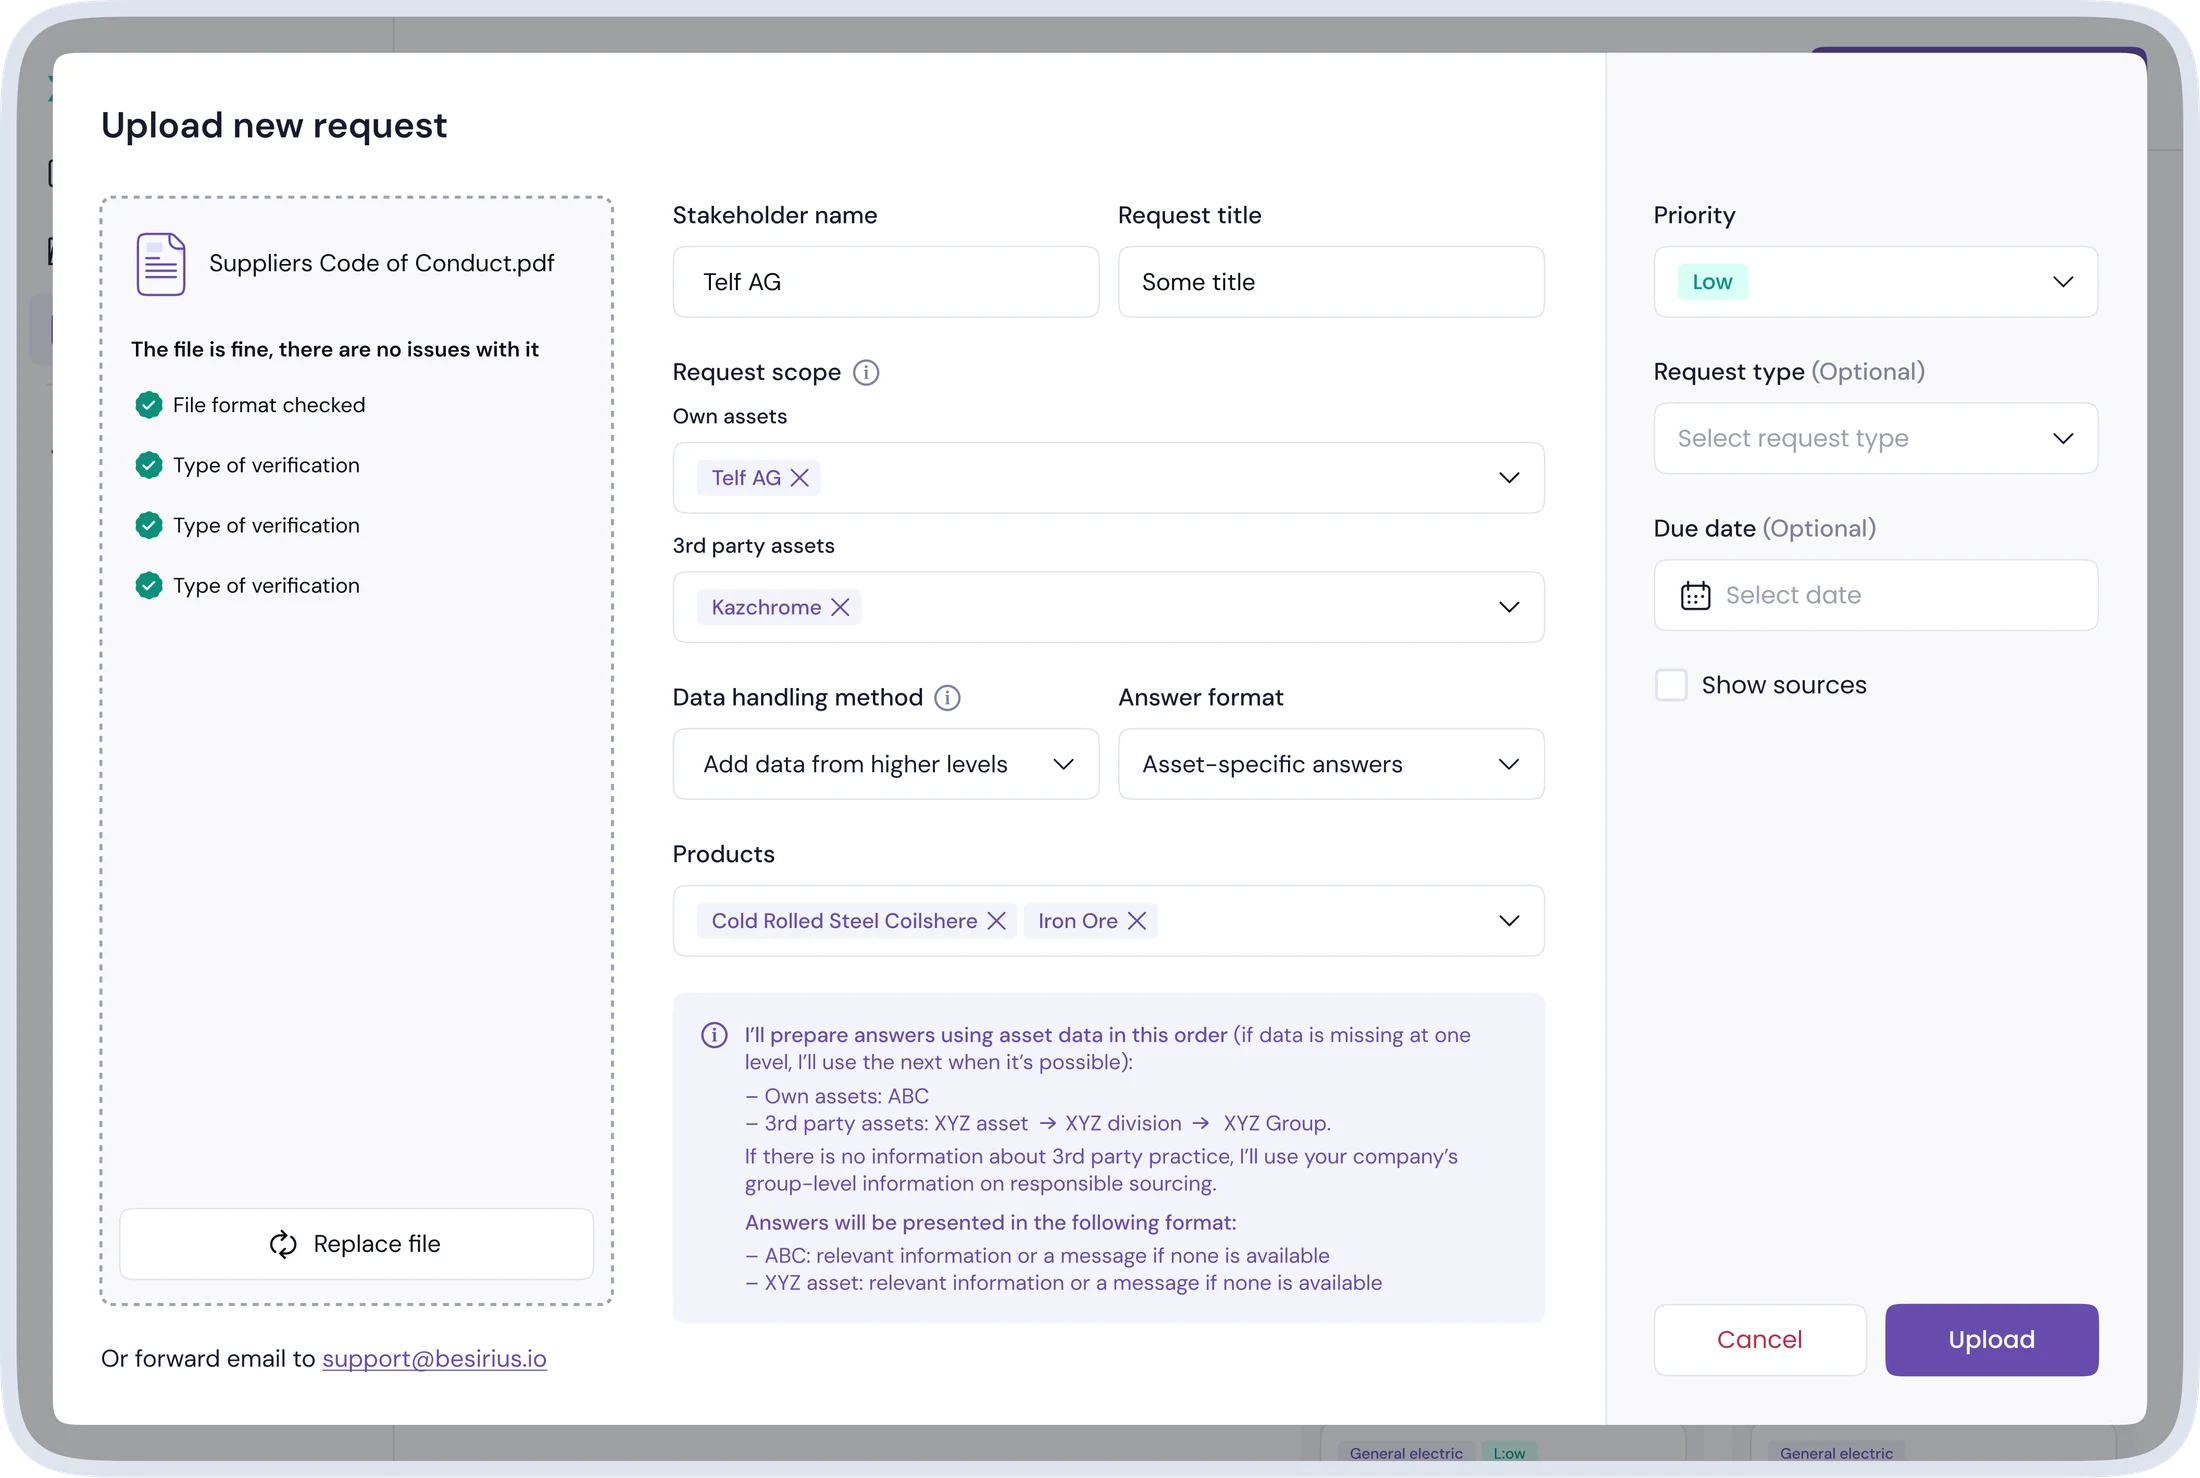
Task: Remove the Kazchrome tag
Action: click(841, 607)
